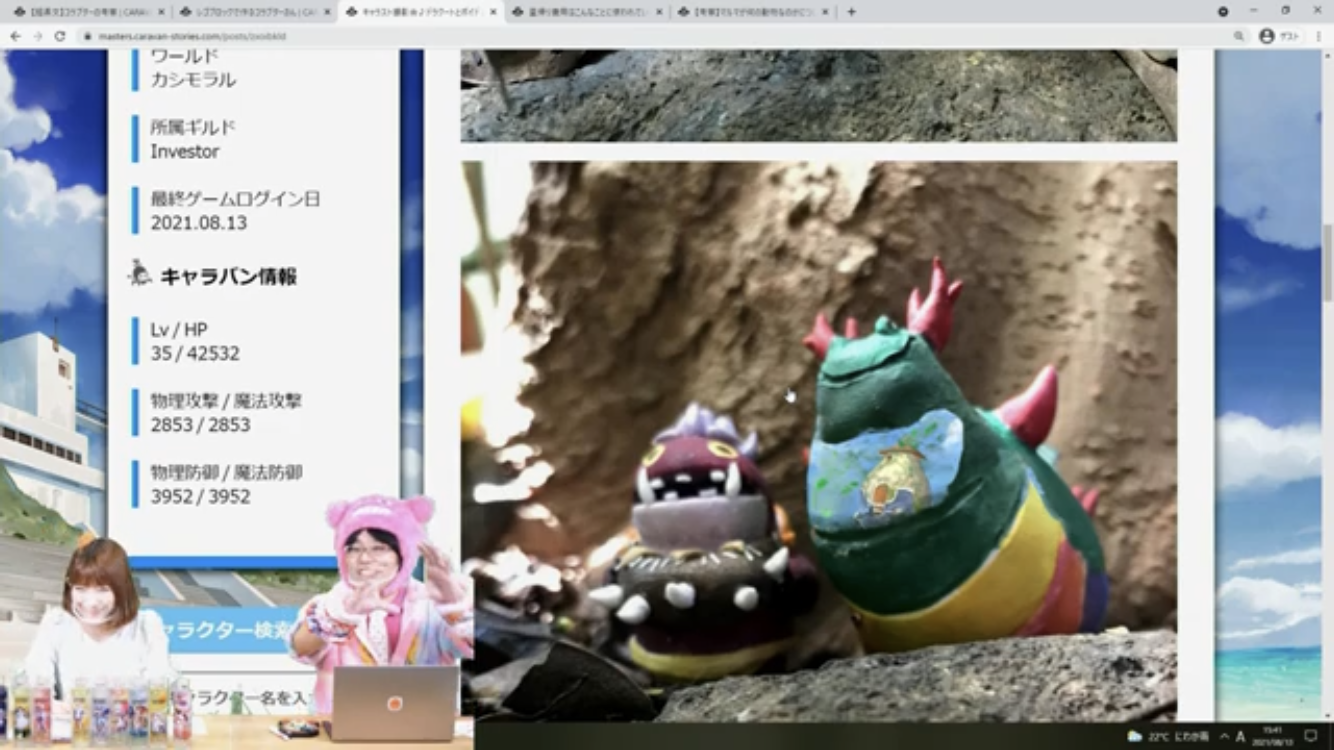Click the 35 / 42532 value
Image resolution: width=1334 pixels, height=750 pixels.
[195, 353]
